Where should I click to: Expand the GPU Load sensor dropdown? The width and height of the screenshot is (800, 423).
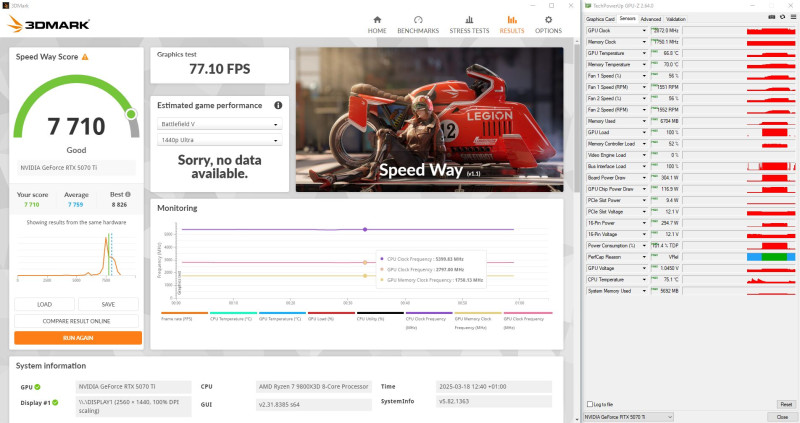click(644, 132)
